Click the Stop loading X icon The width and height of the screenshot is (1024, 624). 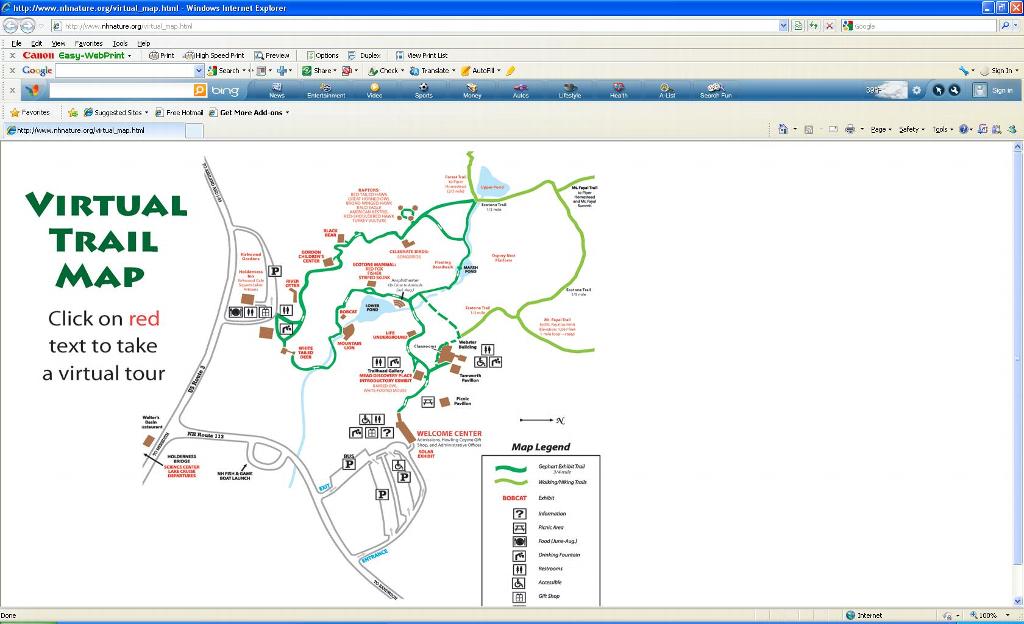click(829, 26)
